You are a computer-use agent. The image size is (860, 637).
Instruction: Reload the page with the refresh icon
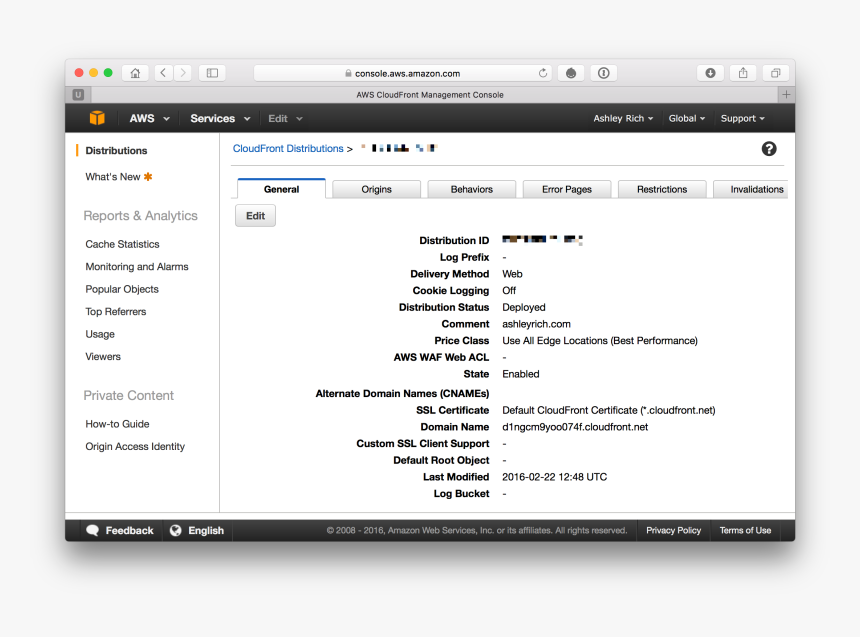[542, 73]
